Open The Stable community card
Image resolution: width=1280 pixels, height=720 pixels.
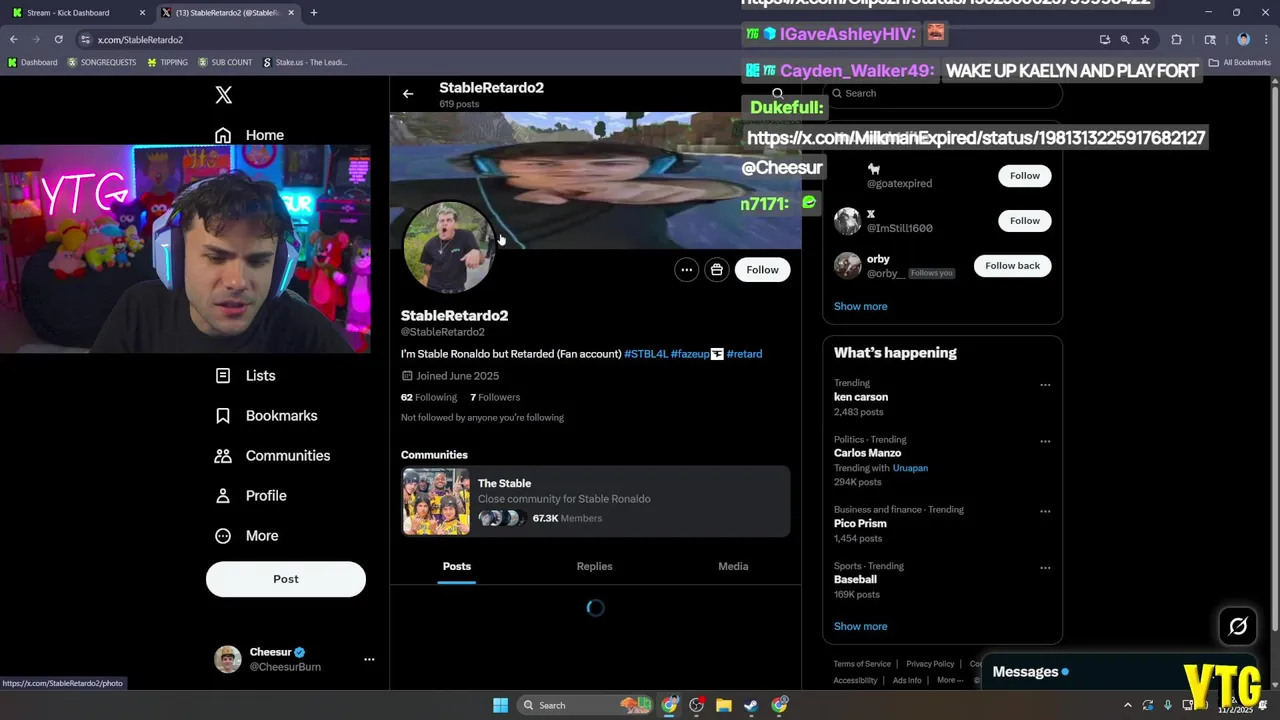coord(596,501)
